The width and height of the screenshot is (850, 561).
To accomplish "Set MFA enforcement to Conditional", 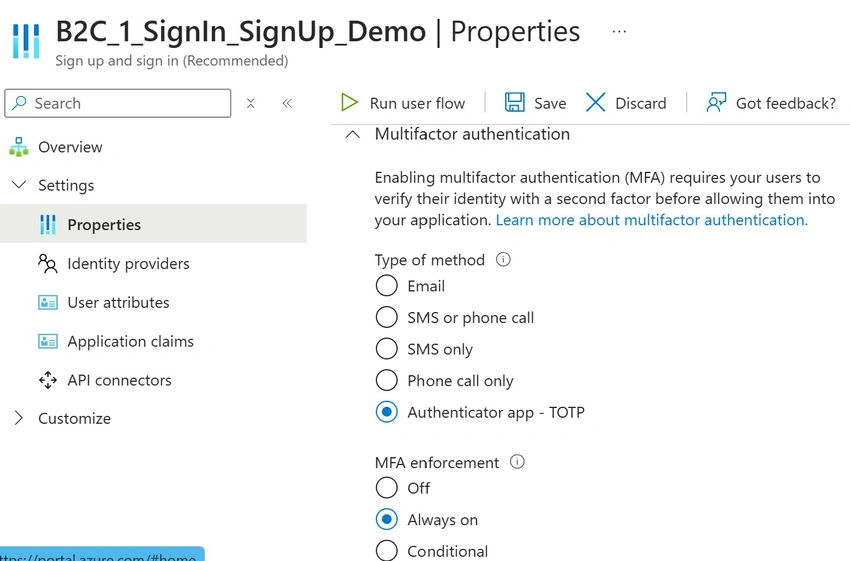I will (387, 551).
